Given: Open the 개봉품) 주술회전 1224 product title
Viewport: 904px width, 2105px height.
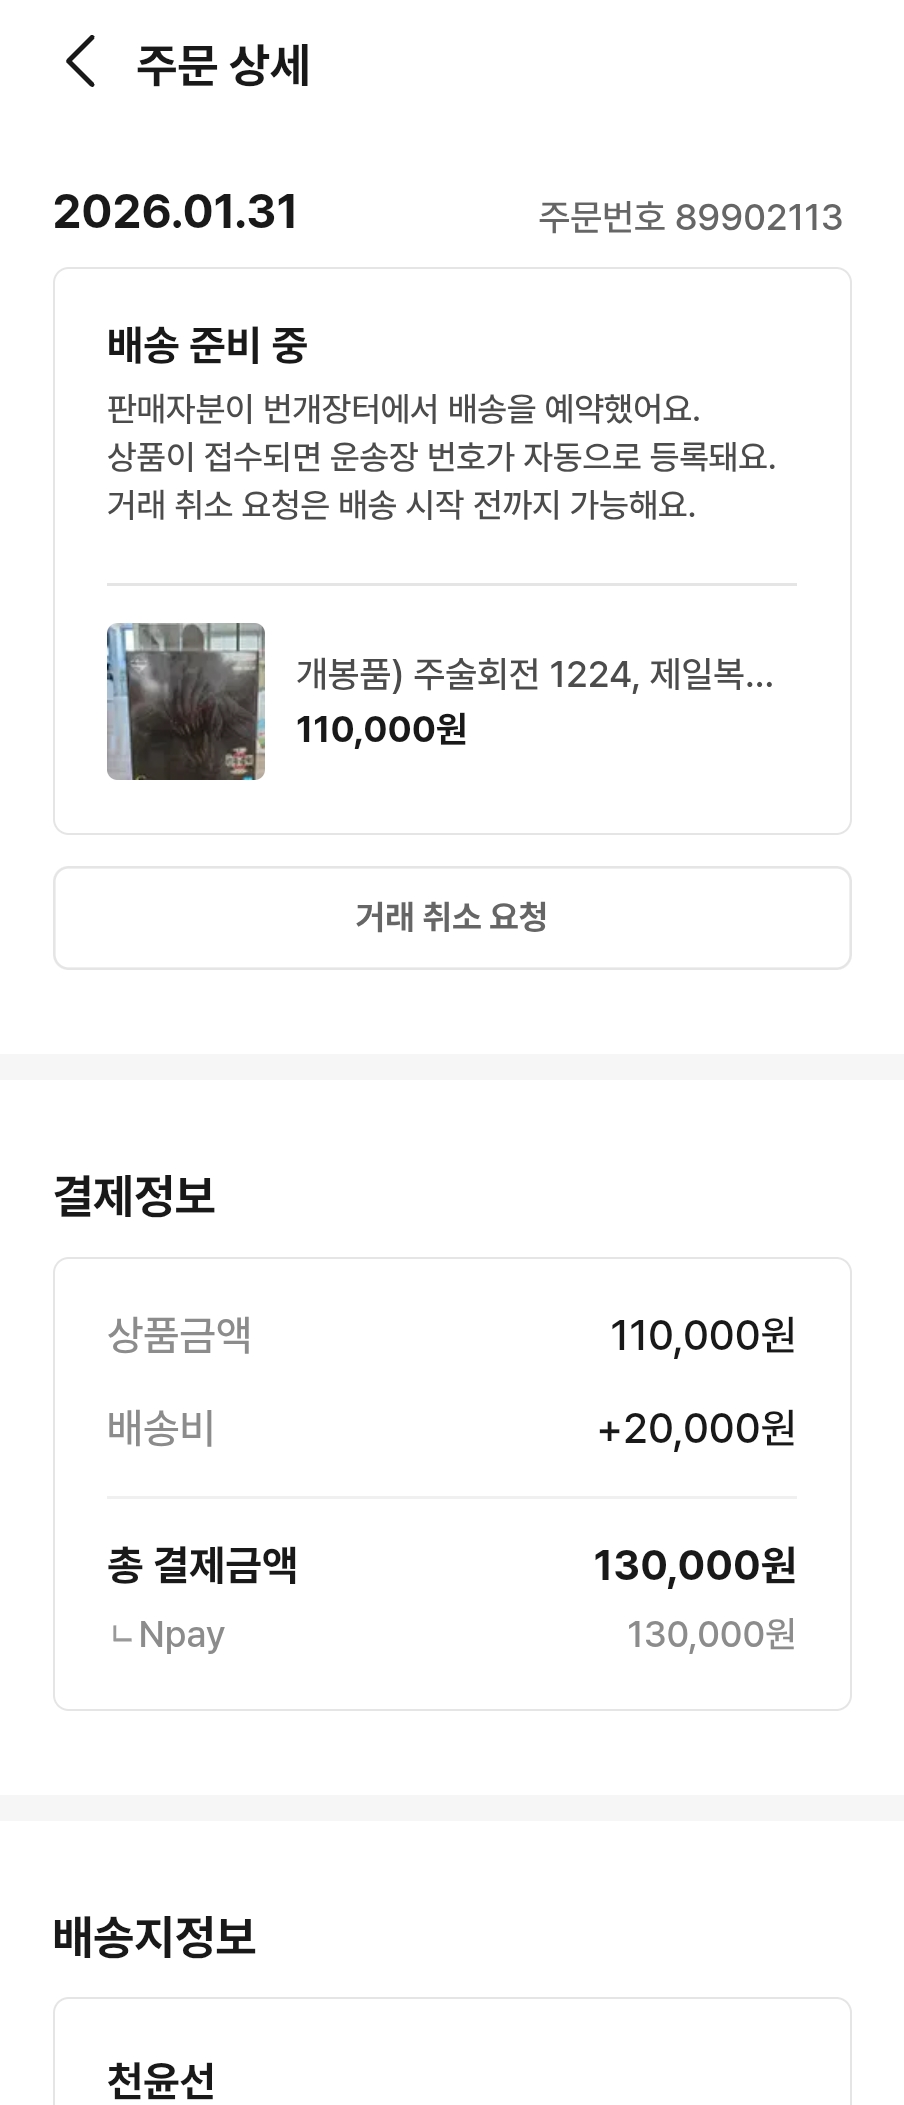Looking at the screenshot, I should pos(534,675).
